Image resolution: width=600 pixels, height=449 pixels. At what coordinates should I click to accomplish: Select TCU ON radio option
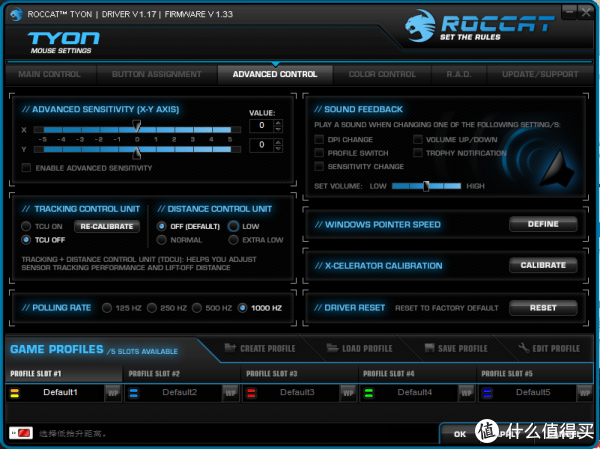(26, 226)
